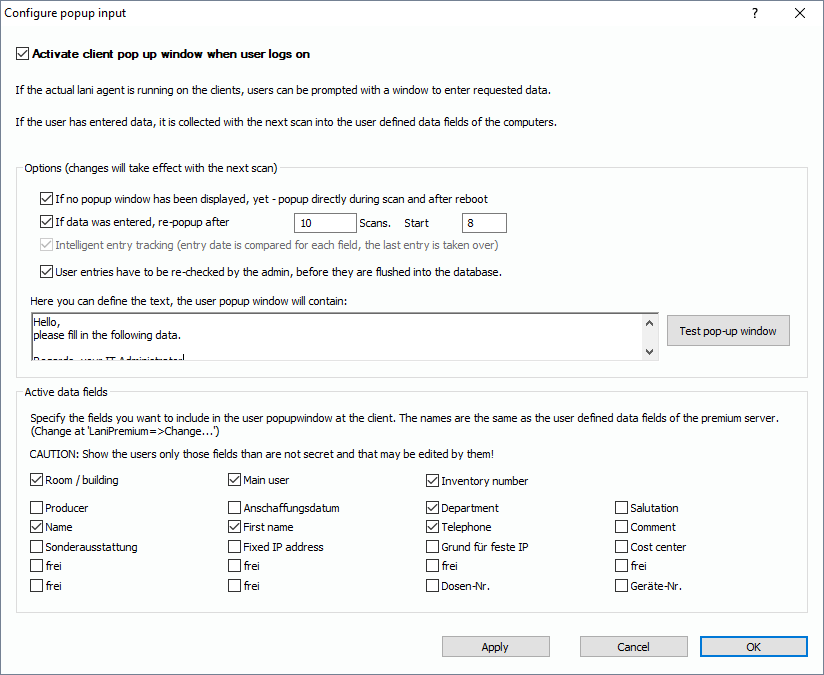Uncheck the Room / building field
824x675 pixels.
pyautogui.click(x=37, y=480)
